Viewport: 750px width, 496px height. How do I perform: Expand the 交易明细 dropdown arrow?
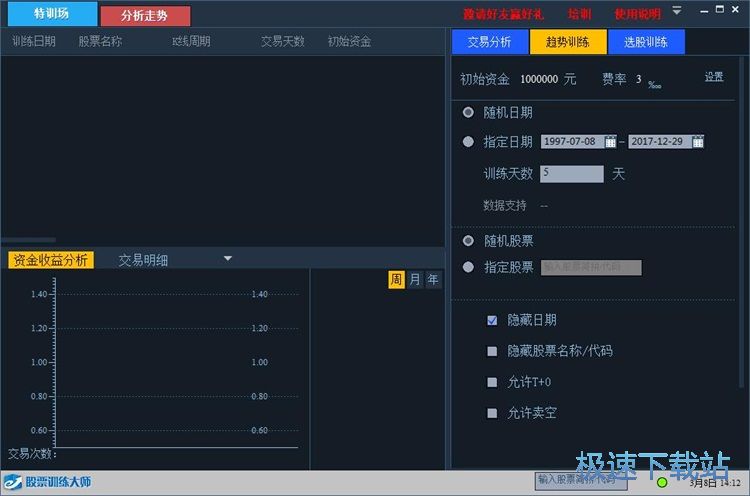228,259
